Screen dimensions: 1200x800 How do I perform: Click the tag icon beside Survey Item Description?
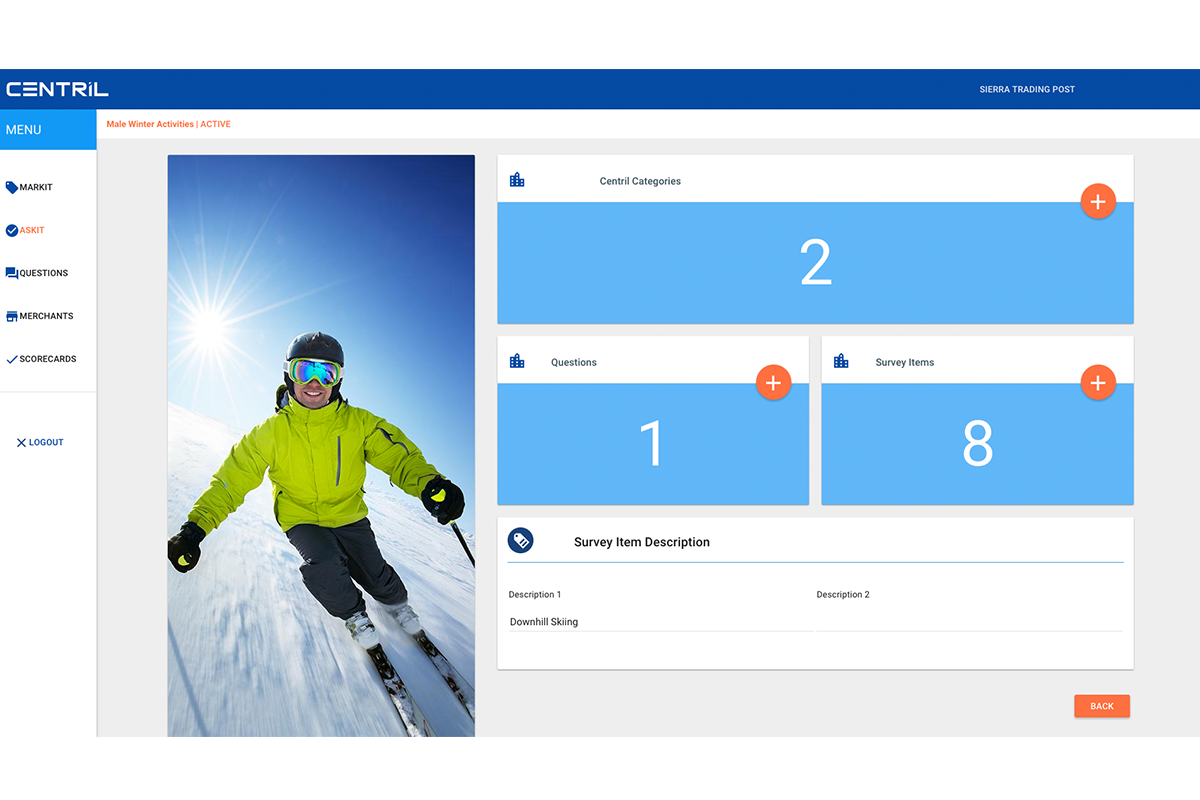tap(521, 541)
